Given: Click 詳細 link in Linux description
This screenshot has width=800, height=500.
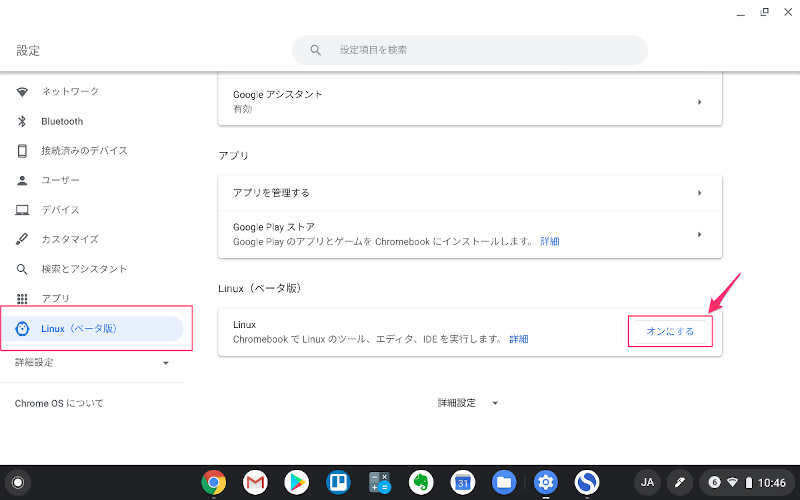Looking at the screenshot, I should click(518, 339).
